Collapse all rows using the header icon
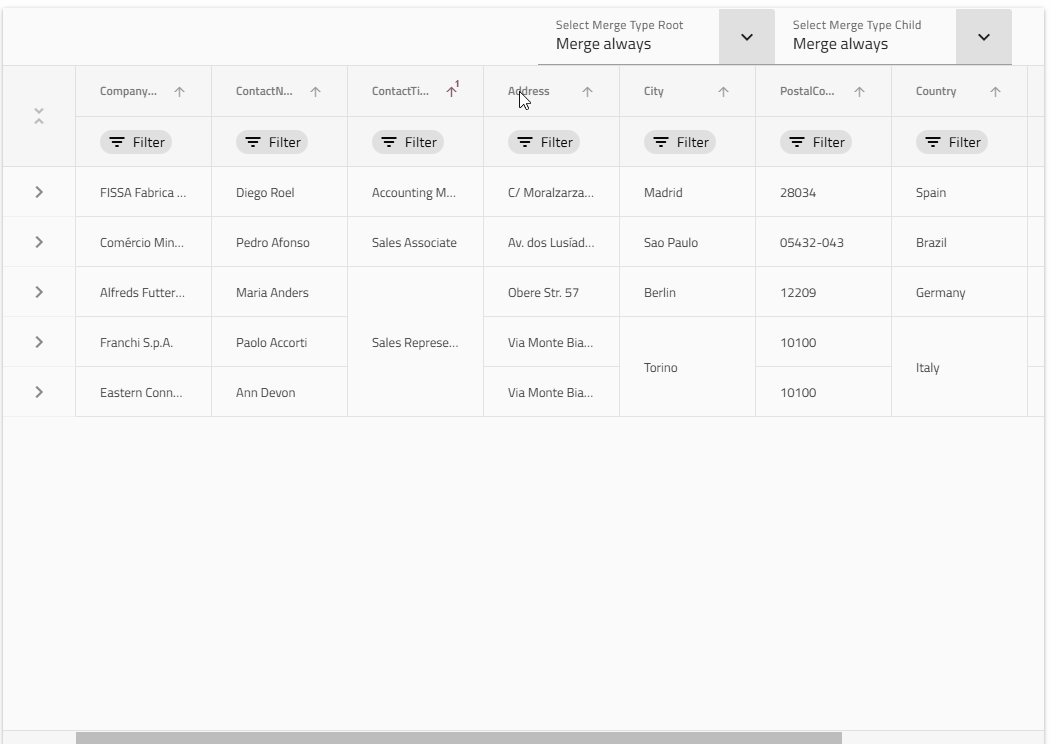The image size is (1051, 744). tap(39, 116)
